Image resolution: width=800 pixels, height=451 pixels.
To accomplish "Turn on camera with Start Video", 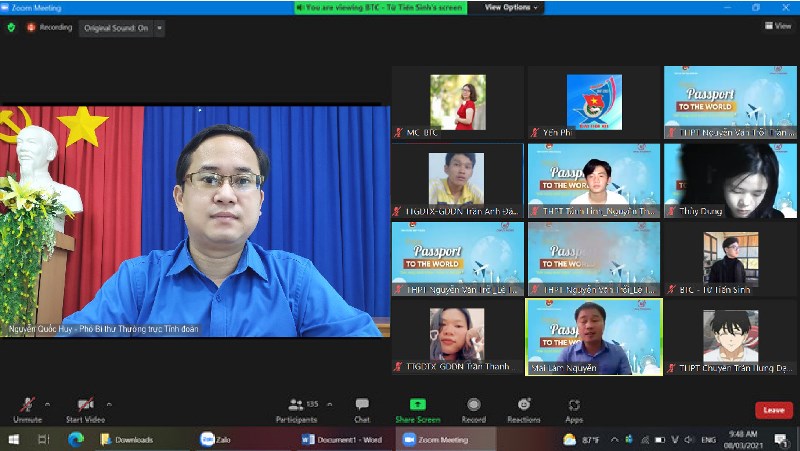I will tap(86, 405).
